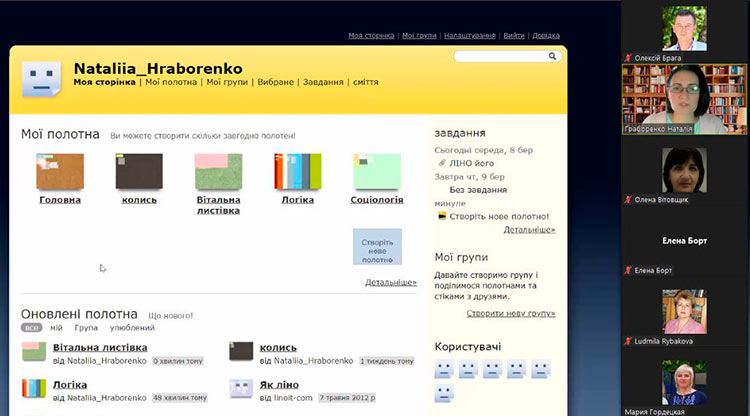Select the улюблений filter for updated canvases
The height and width of the screenshot is (416, 750).
click(132, 328)
